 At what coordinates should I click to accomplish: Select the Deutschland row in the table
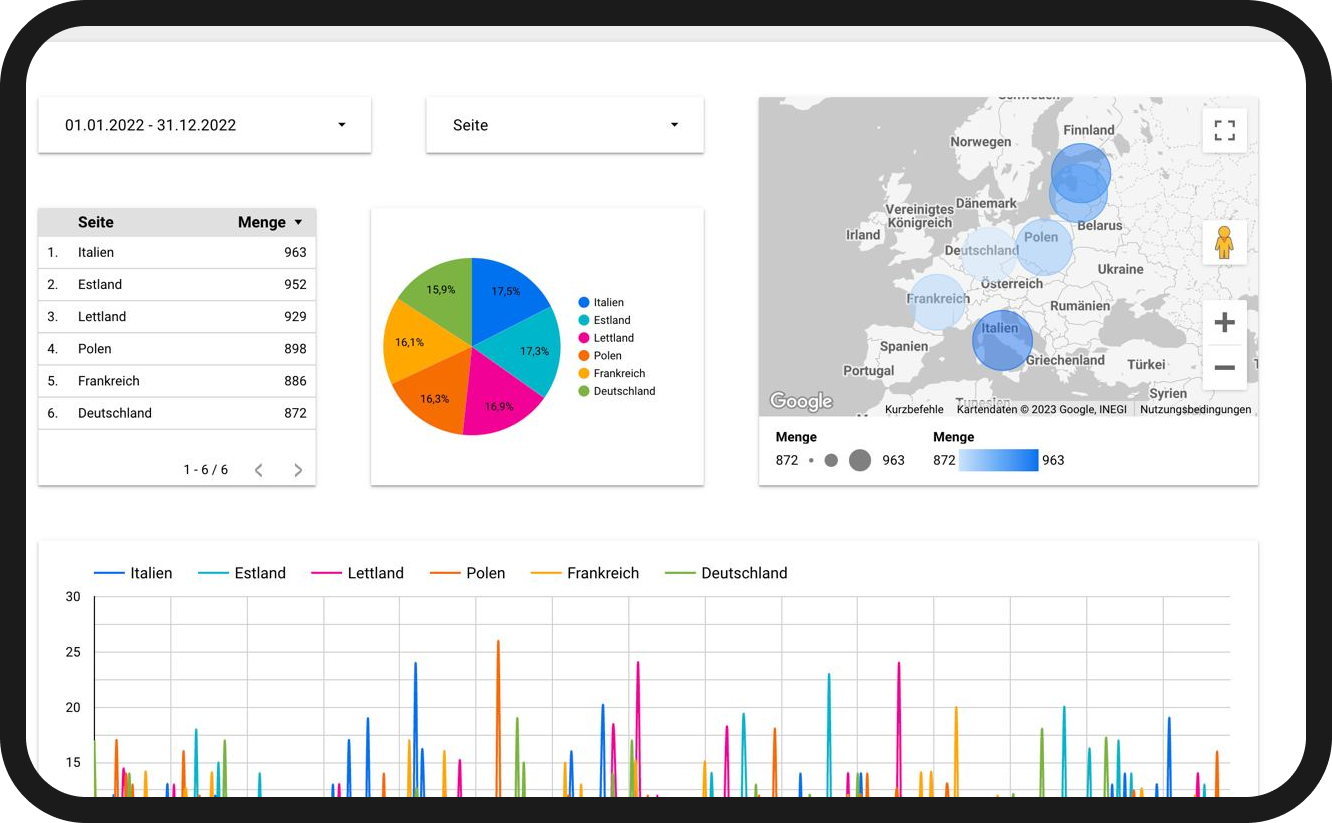177,413
